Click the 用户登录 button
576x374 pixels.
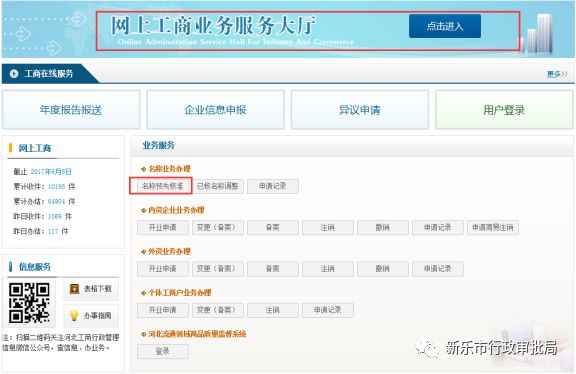(504, 110)
